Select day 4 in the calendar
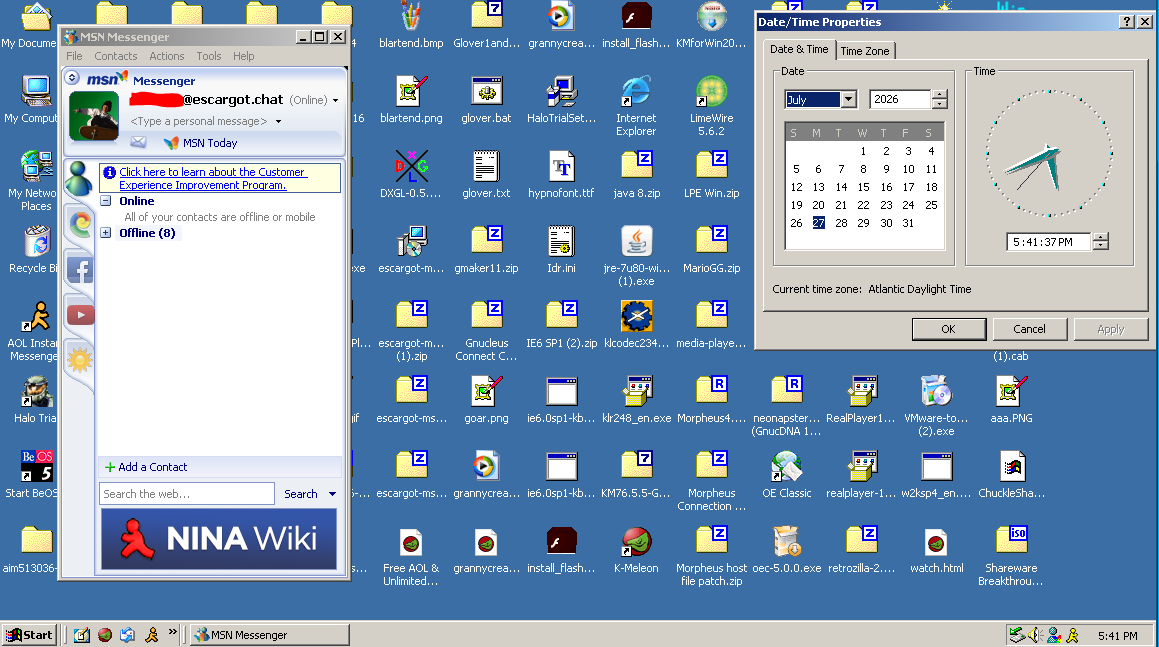Screen dimensions: 1159x647 click(x=931, y=151)
